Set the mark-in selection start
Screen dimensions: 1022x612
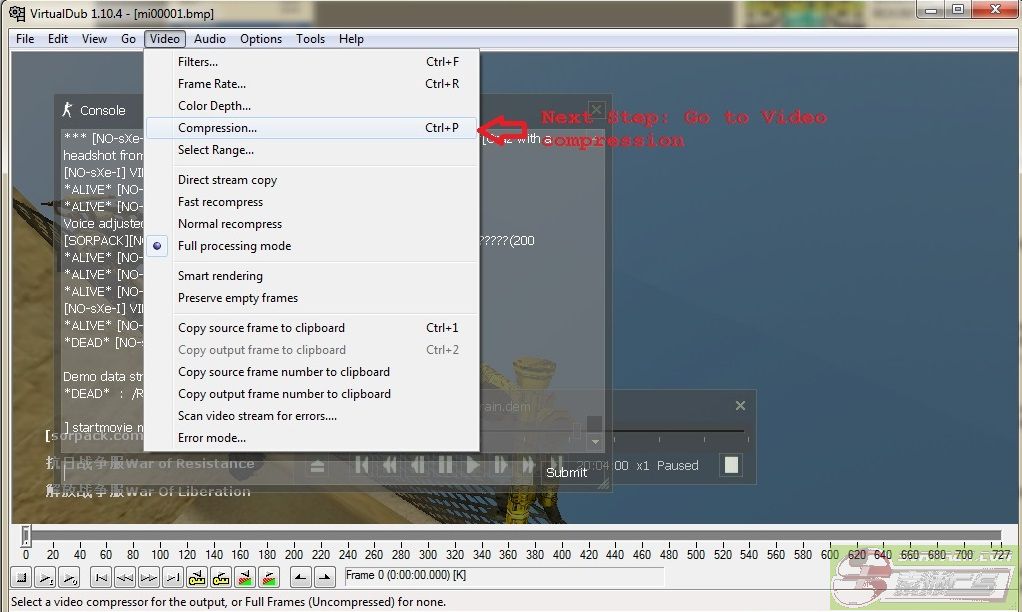[300, 577]
